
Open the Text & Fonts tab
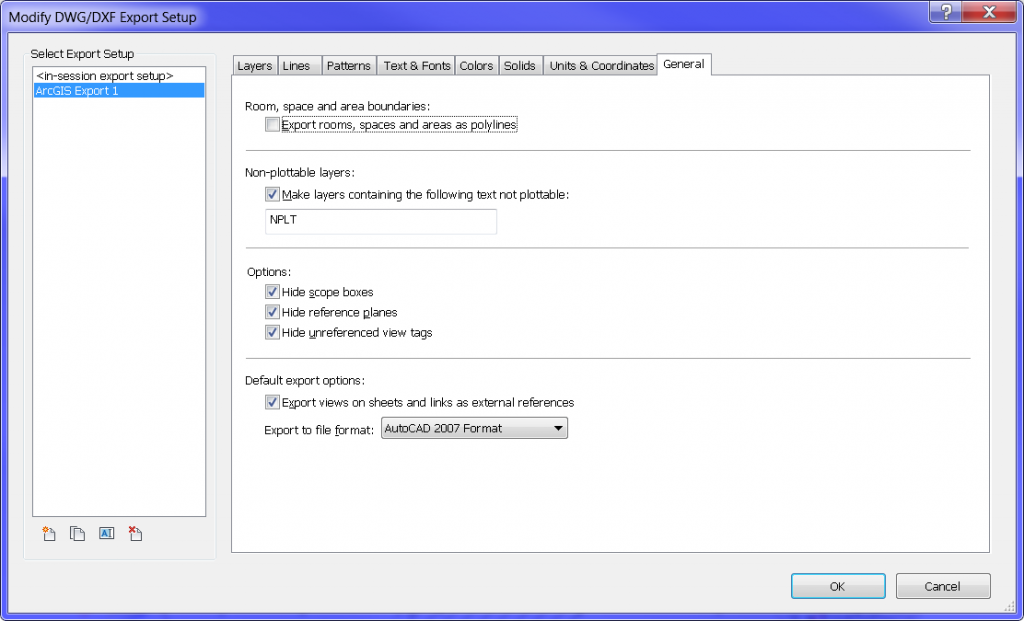(x=416, y=64)
